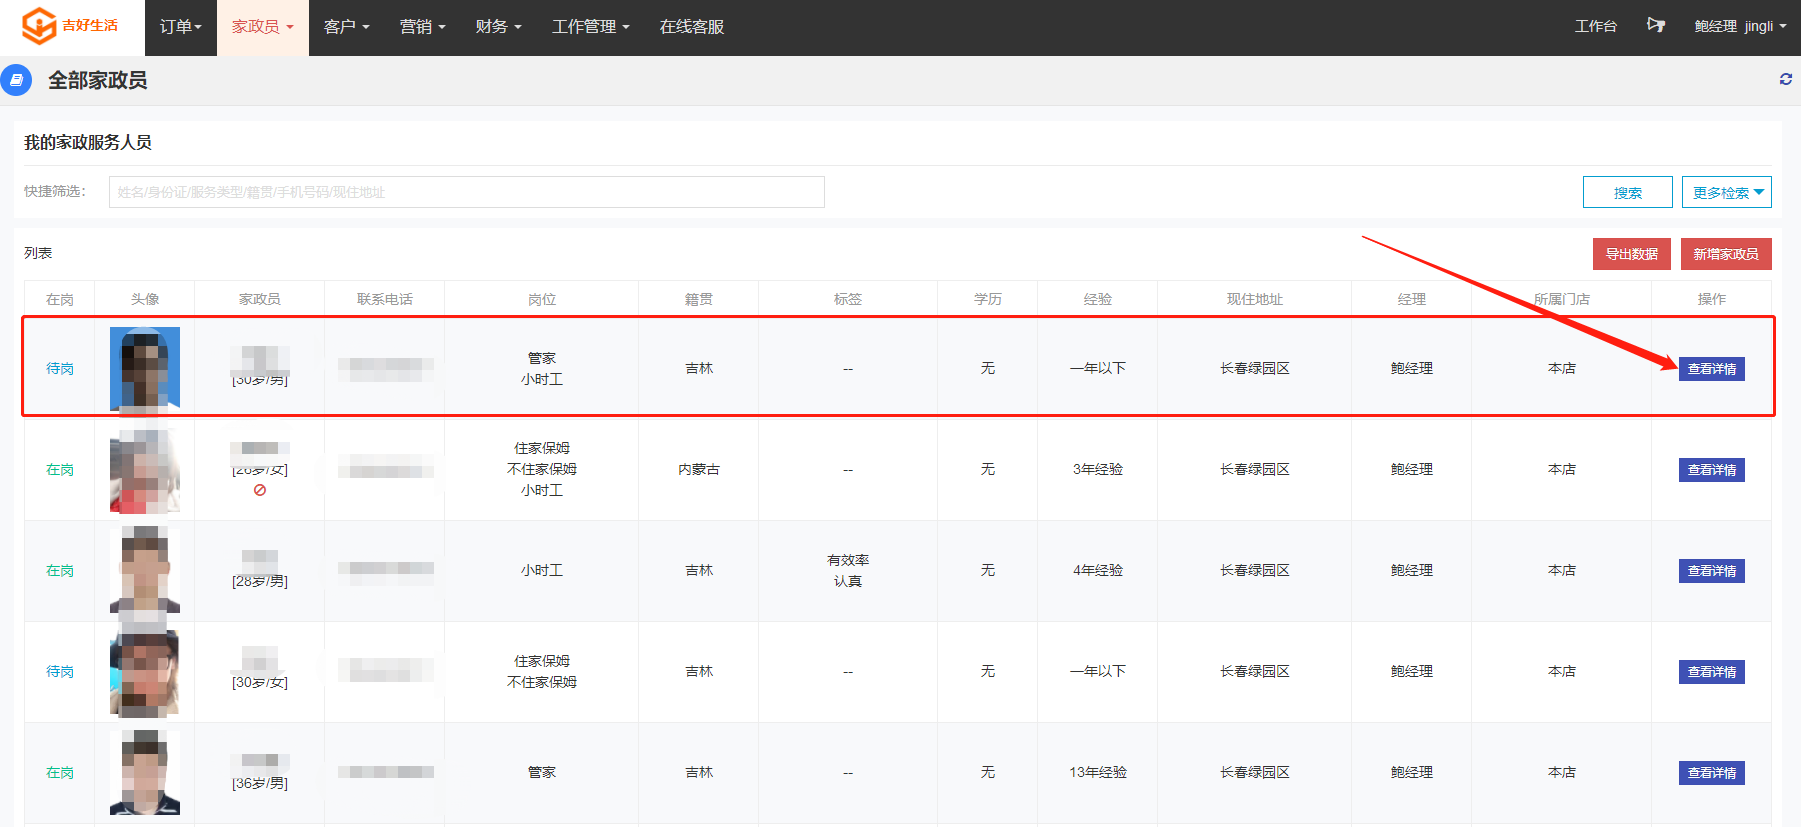
Task: Expand the 更多检索 dropdown
Action: [1727, 192]
